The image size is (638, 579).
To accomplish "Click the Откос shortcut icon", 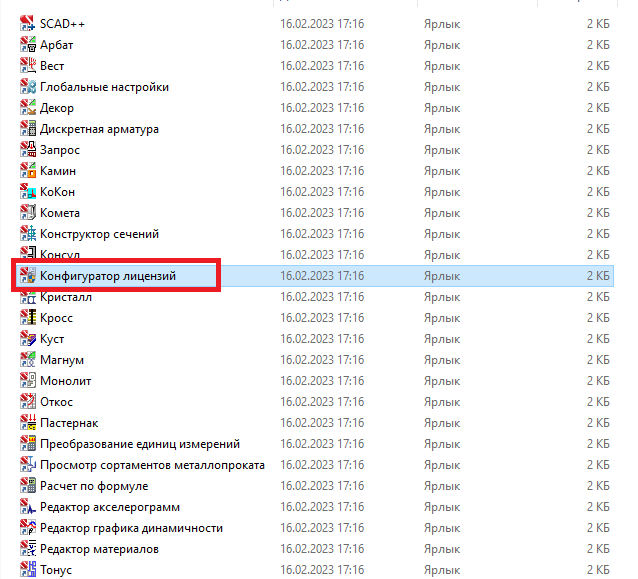I will [28, 402].
